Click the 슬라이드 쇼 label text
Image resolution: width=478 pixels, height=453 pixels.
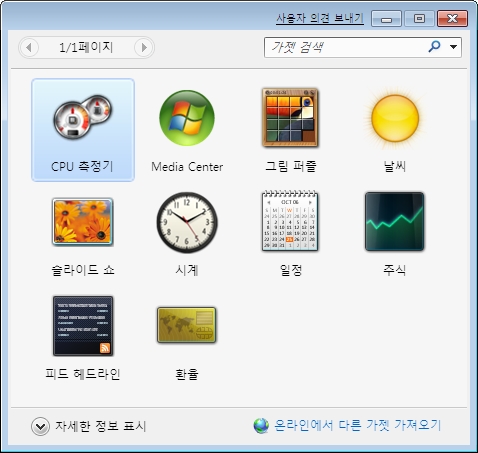click(x=83, y=269)
